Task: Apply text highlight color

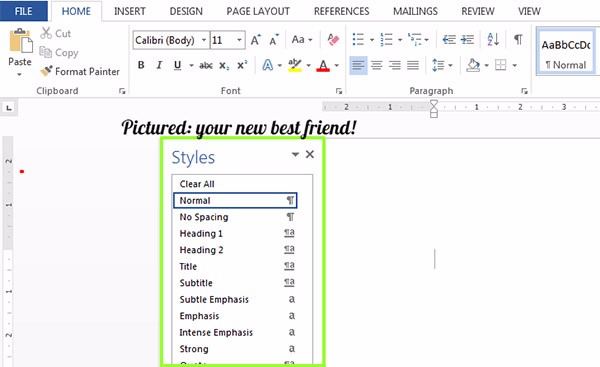Action: click(295, 65)
